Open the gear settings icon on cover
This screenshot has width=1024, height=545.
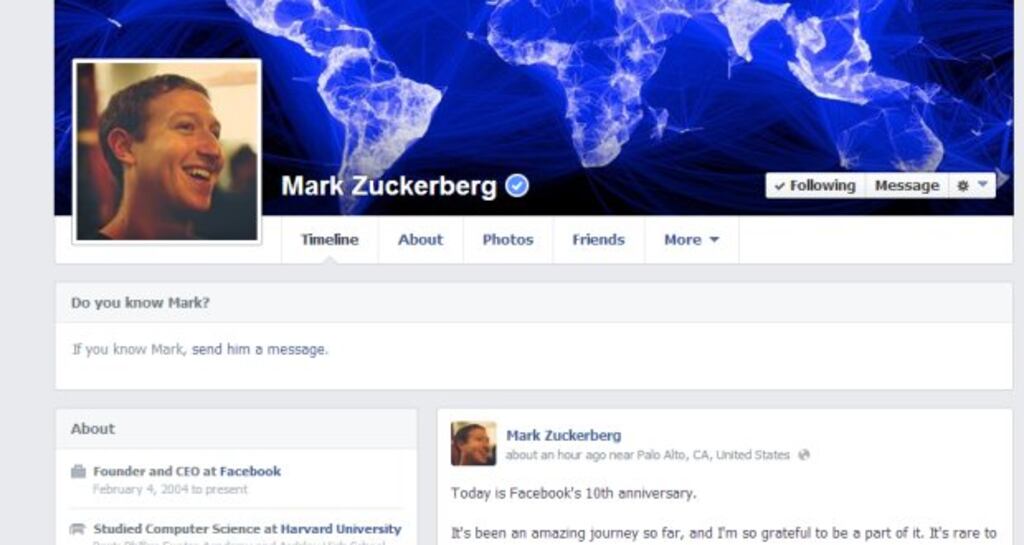pyautogui.click(x=963, y=186)
